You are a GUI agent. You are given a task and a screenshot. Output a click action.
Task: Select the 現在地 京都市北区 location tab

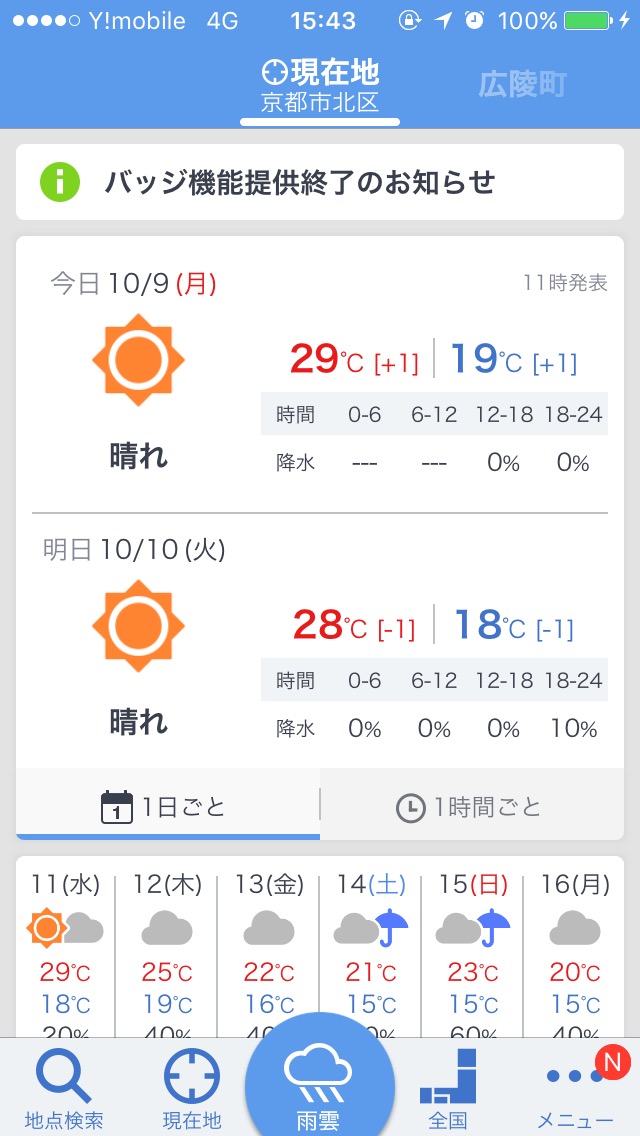click(x=320, y=87)
